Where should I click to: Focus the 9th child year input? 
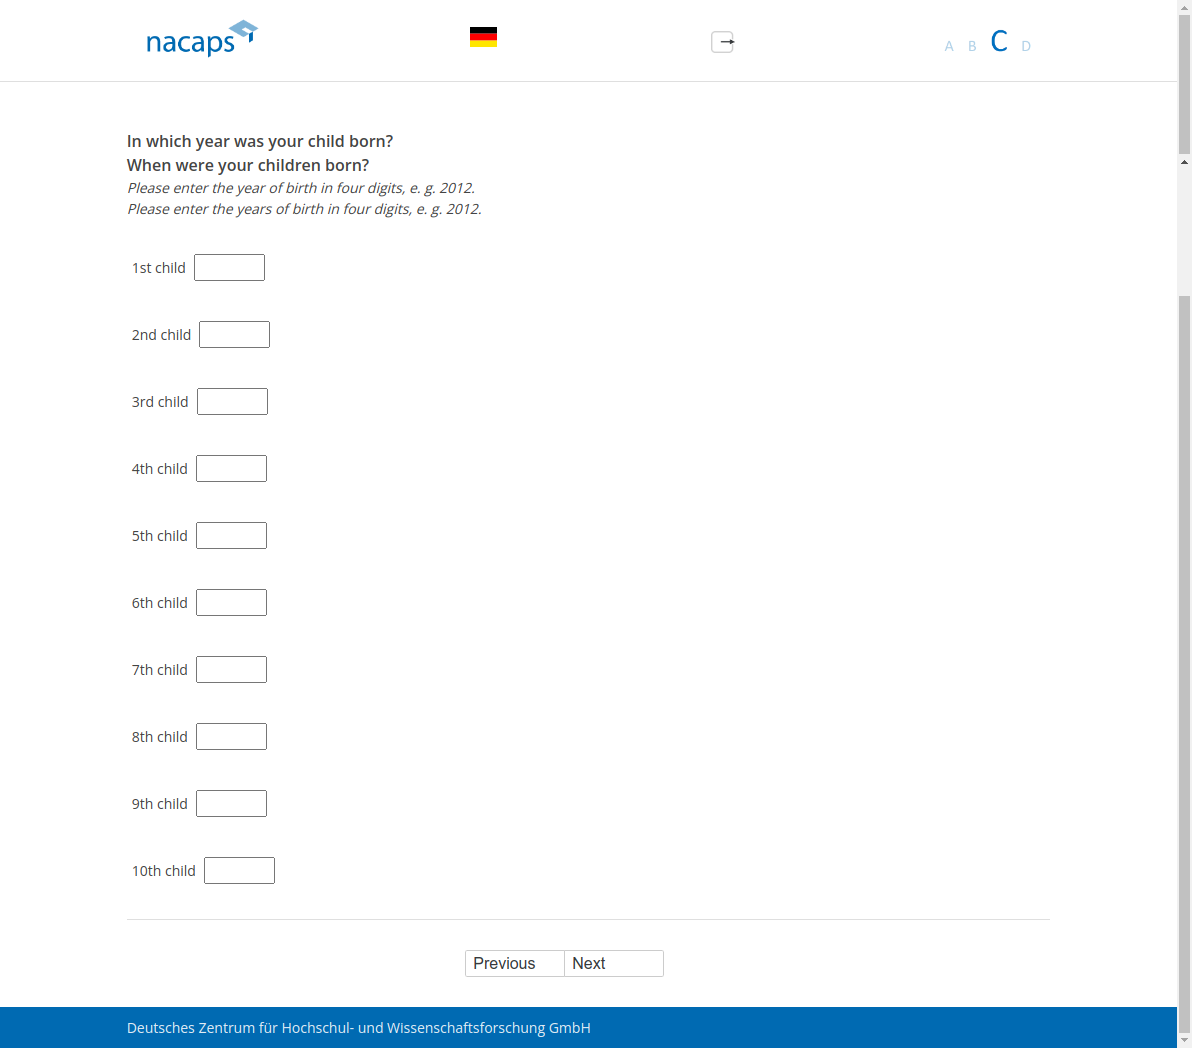click(x=231, y=804)
